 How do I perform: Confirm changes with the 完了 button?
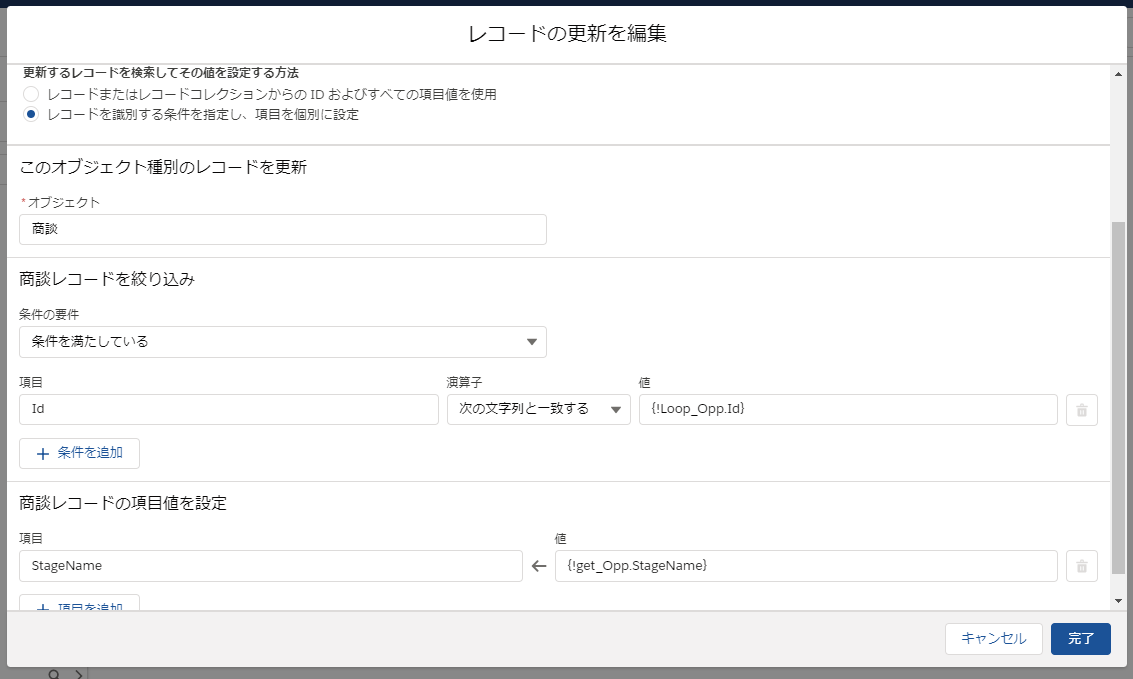click(x=1080, y=638)
